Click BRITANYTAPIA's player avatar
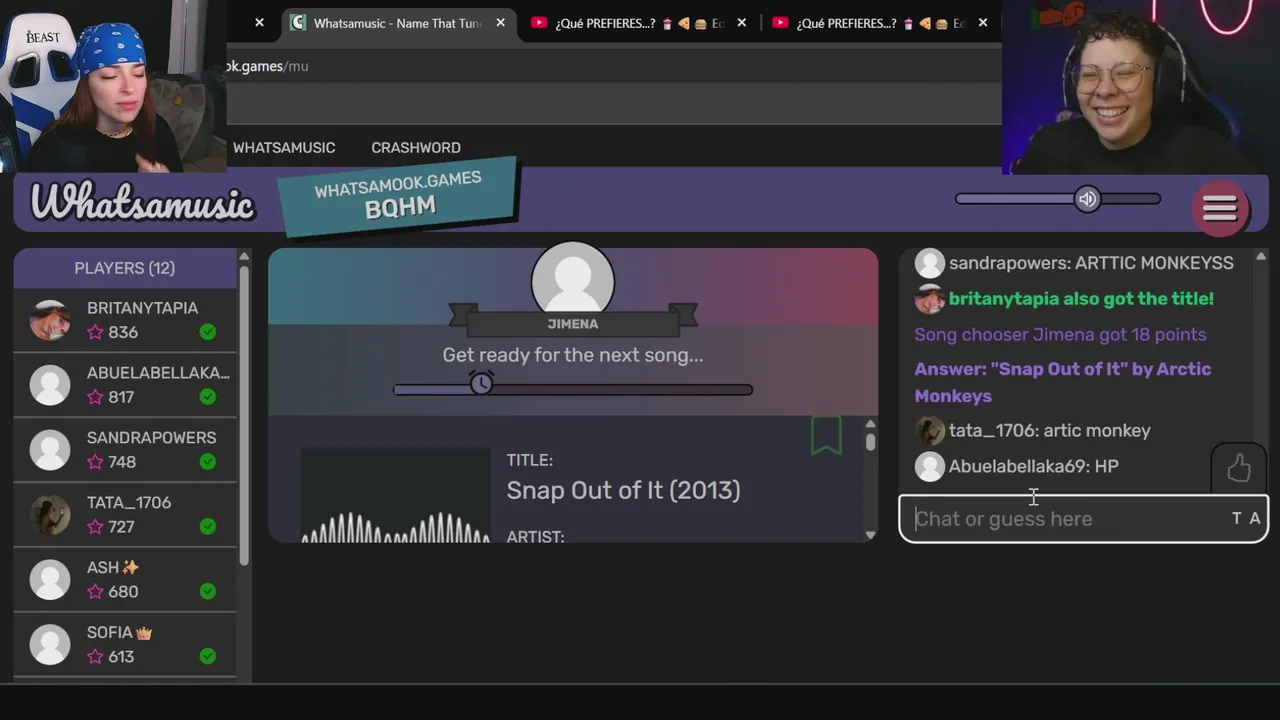Viewport: 1280px width, 720px height. pyautogui.click(x=50, y=320)
